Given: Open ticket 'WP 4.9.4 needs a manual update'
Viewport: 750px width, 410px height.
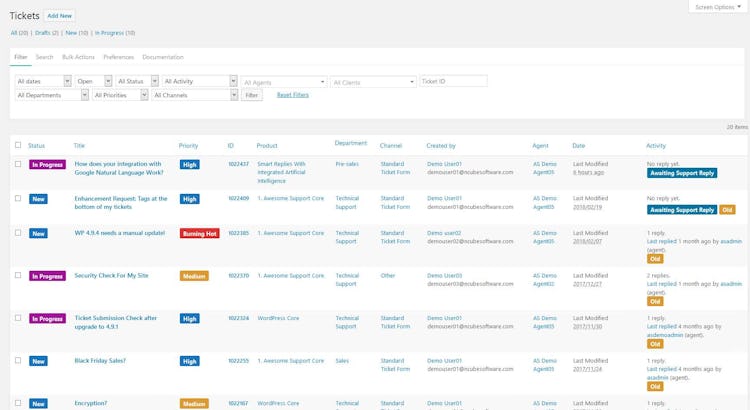Looking at the screenshot, I should [x=120, y=233].
